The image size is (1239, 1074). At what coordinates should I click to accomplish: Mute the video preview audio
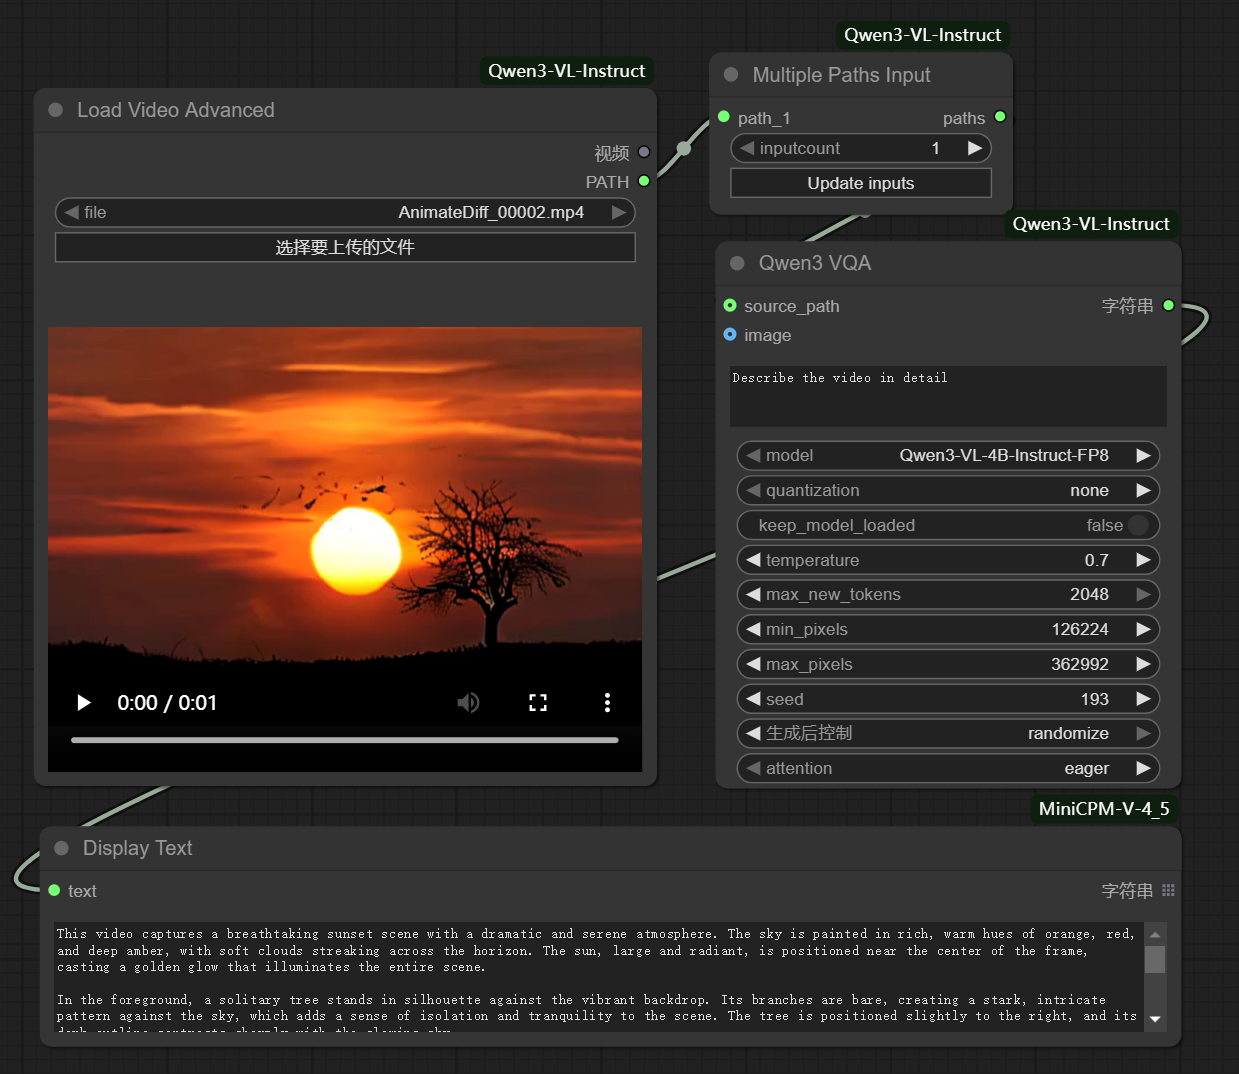[x=468, y=702]
